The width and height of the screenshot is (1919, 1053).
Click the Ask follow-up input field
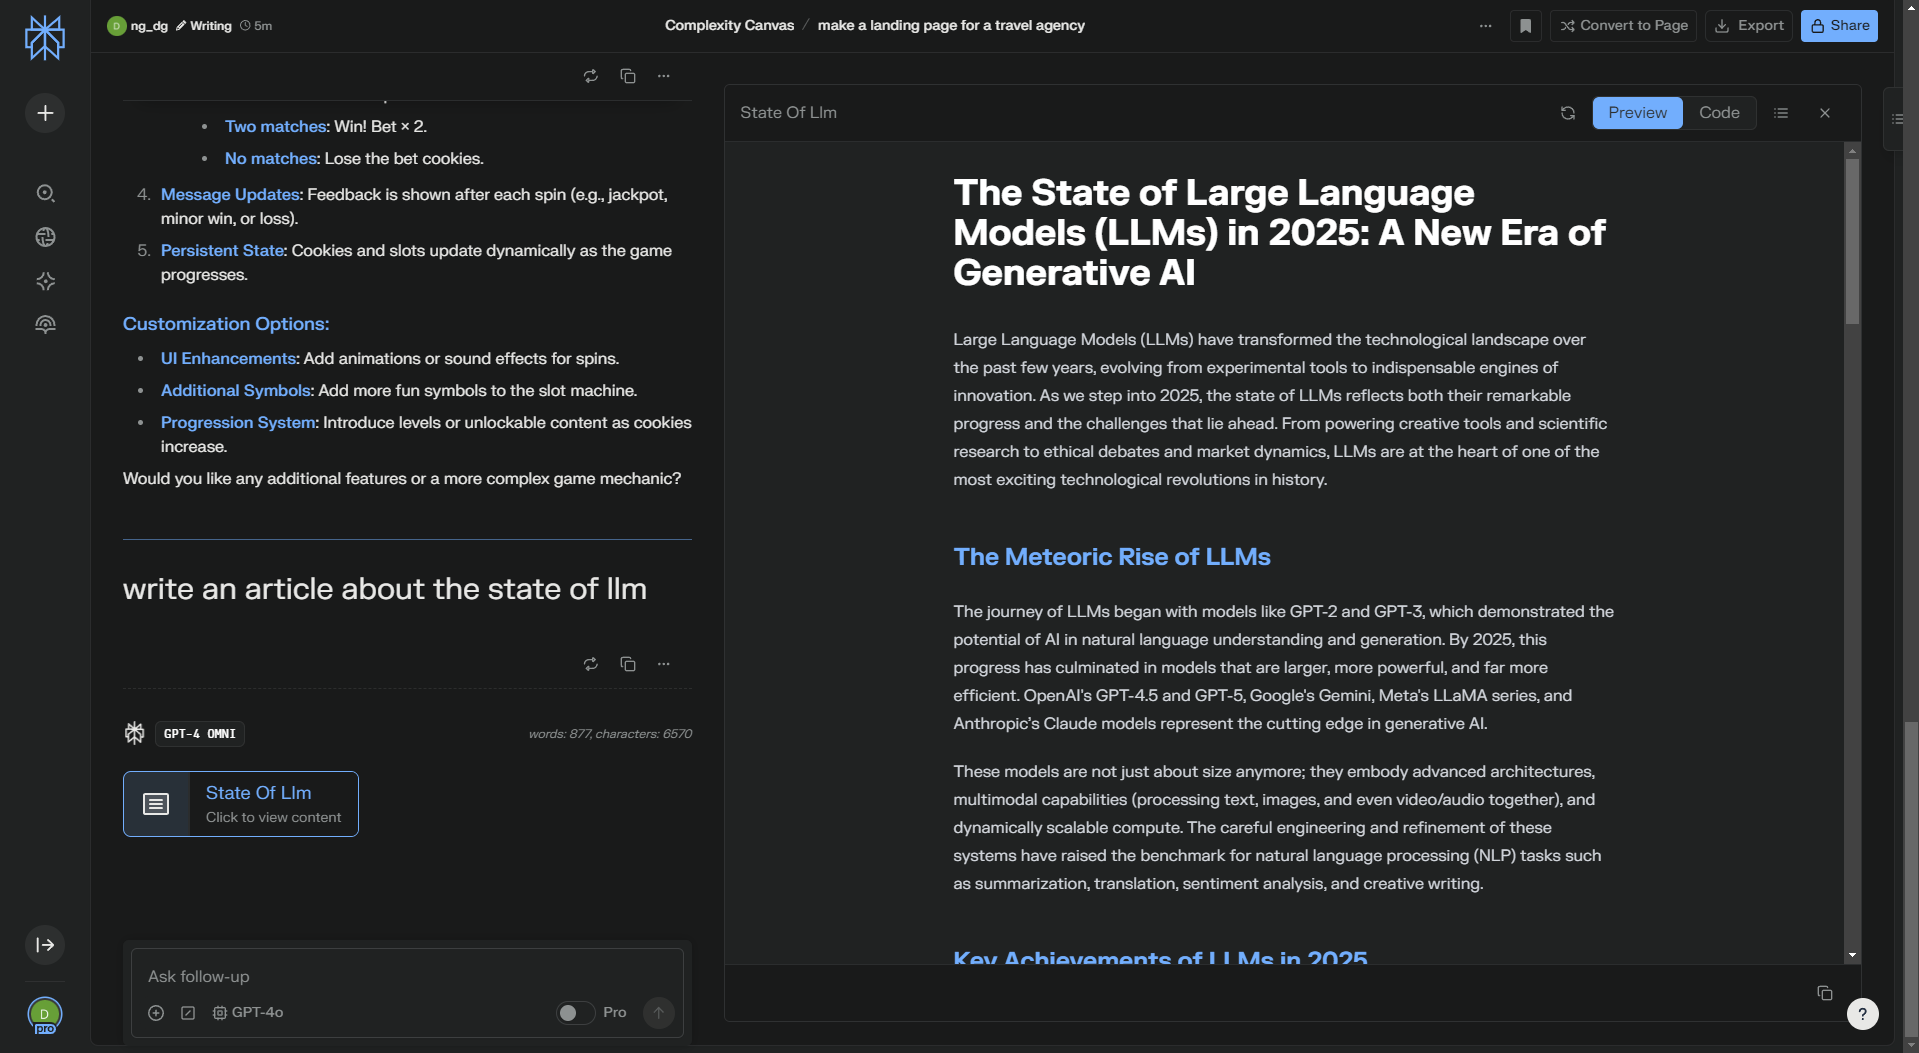click(x=407, y=977)
